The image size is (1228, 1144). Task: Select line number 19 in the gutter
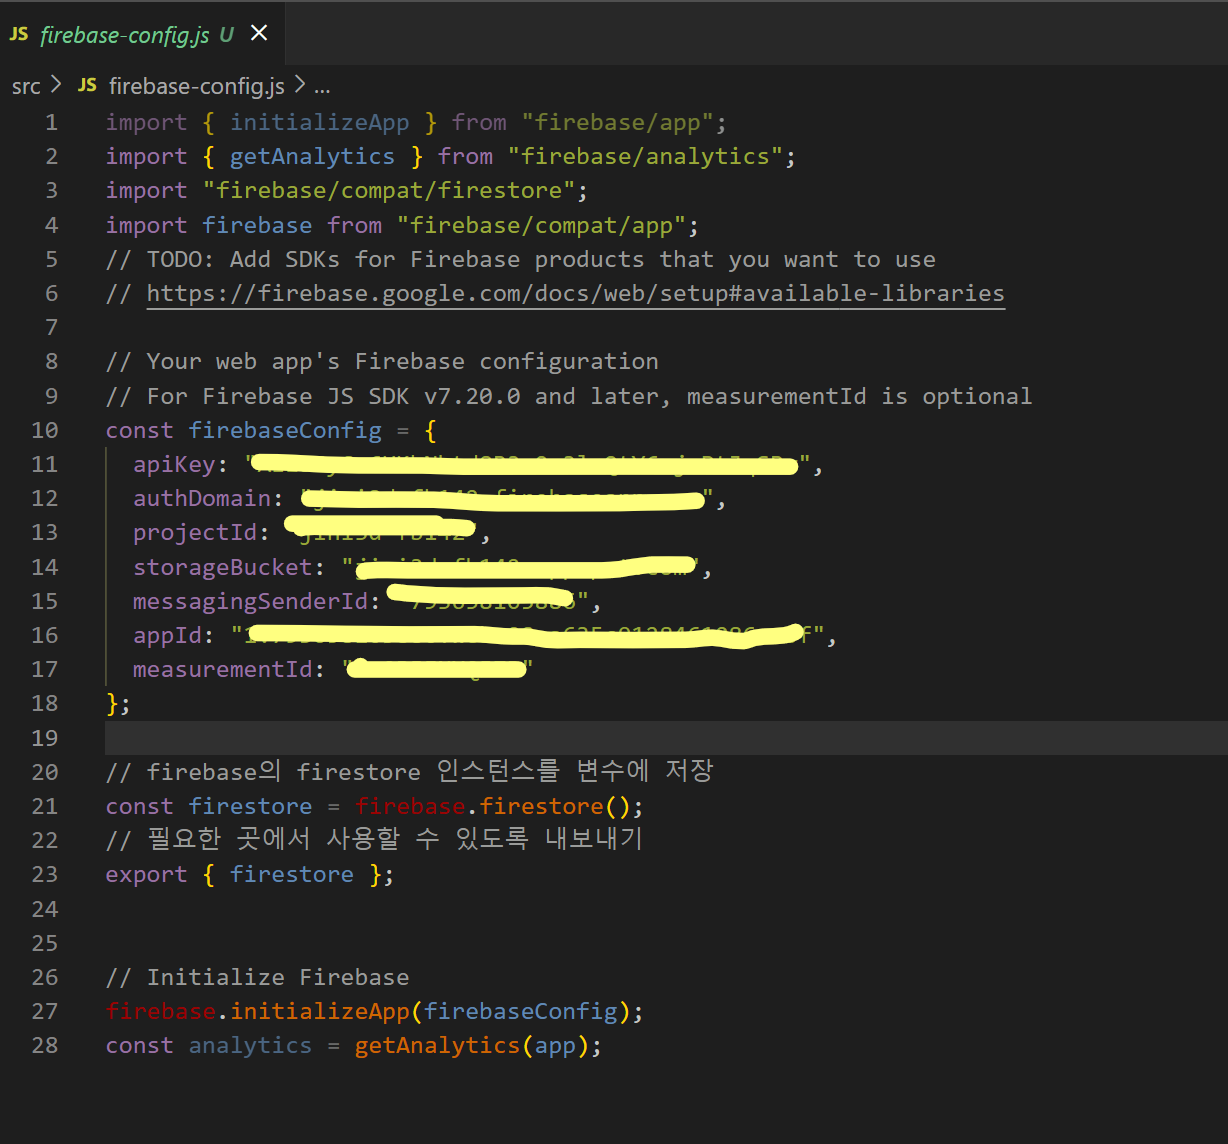[x=45, y=737]
